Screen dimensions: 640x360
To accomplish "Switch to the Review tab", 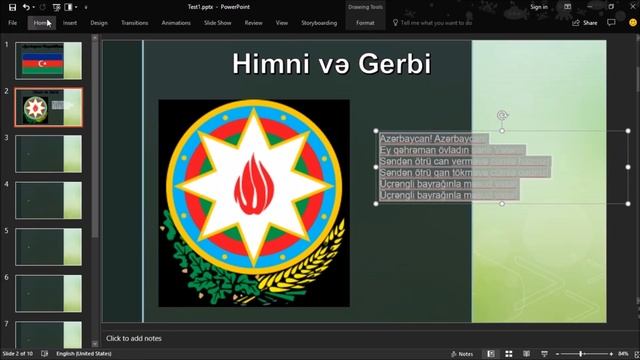I will [x=253, y=23].
